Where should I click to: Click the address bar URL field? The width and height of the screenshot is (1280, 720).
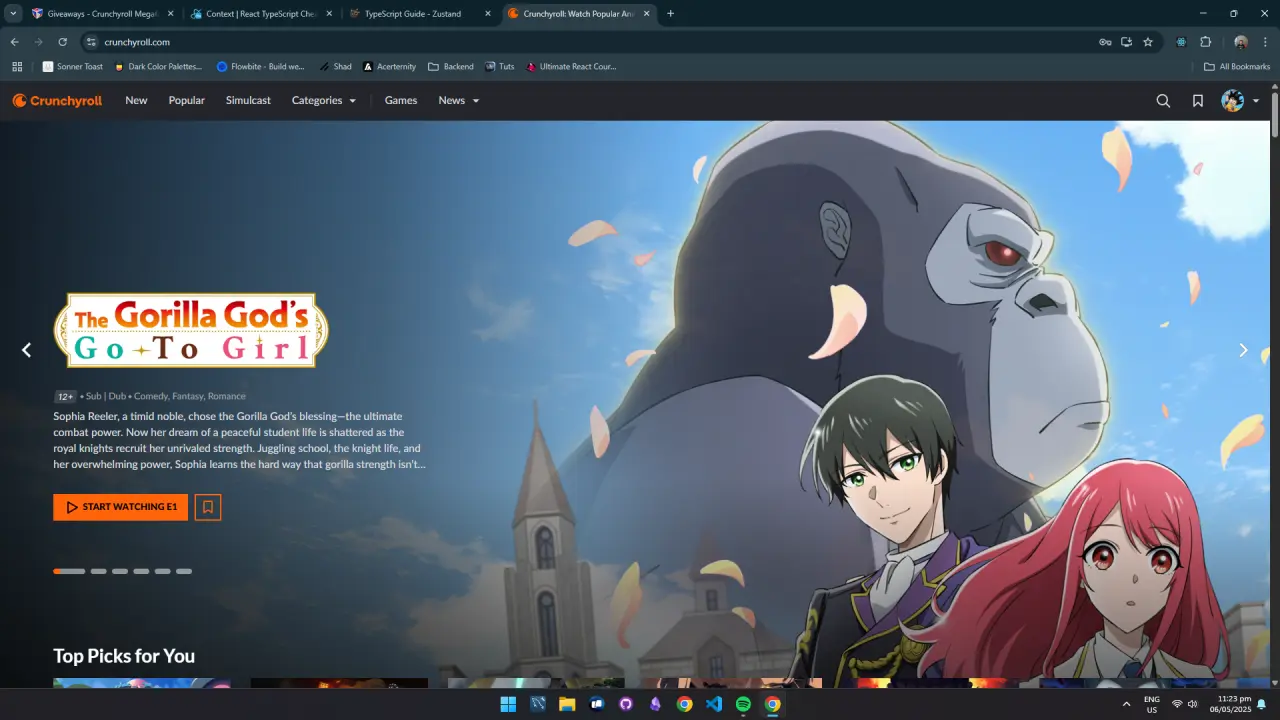[590, 42]
